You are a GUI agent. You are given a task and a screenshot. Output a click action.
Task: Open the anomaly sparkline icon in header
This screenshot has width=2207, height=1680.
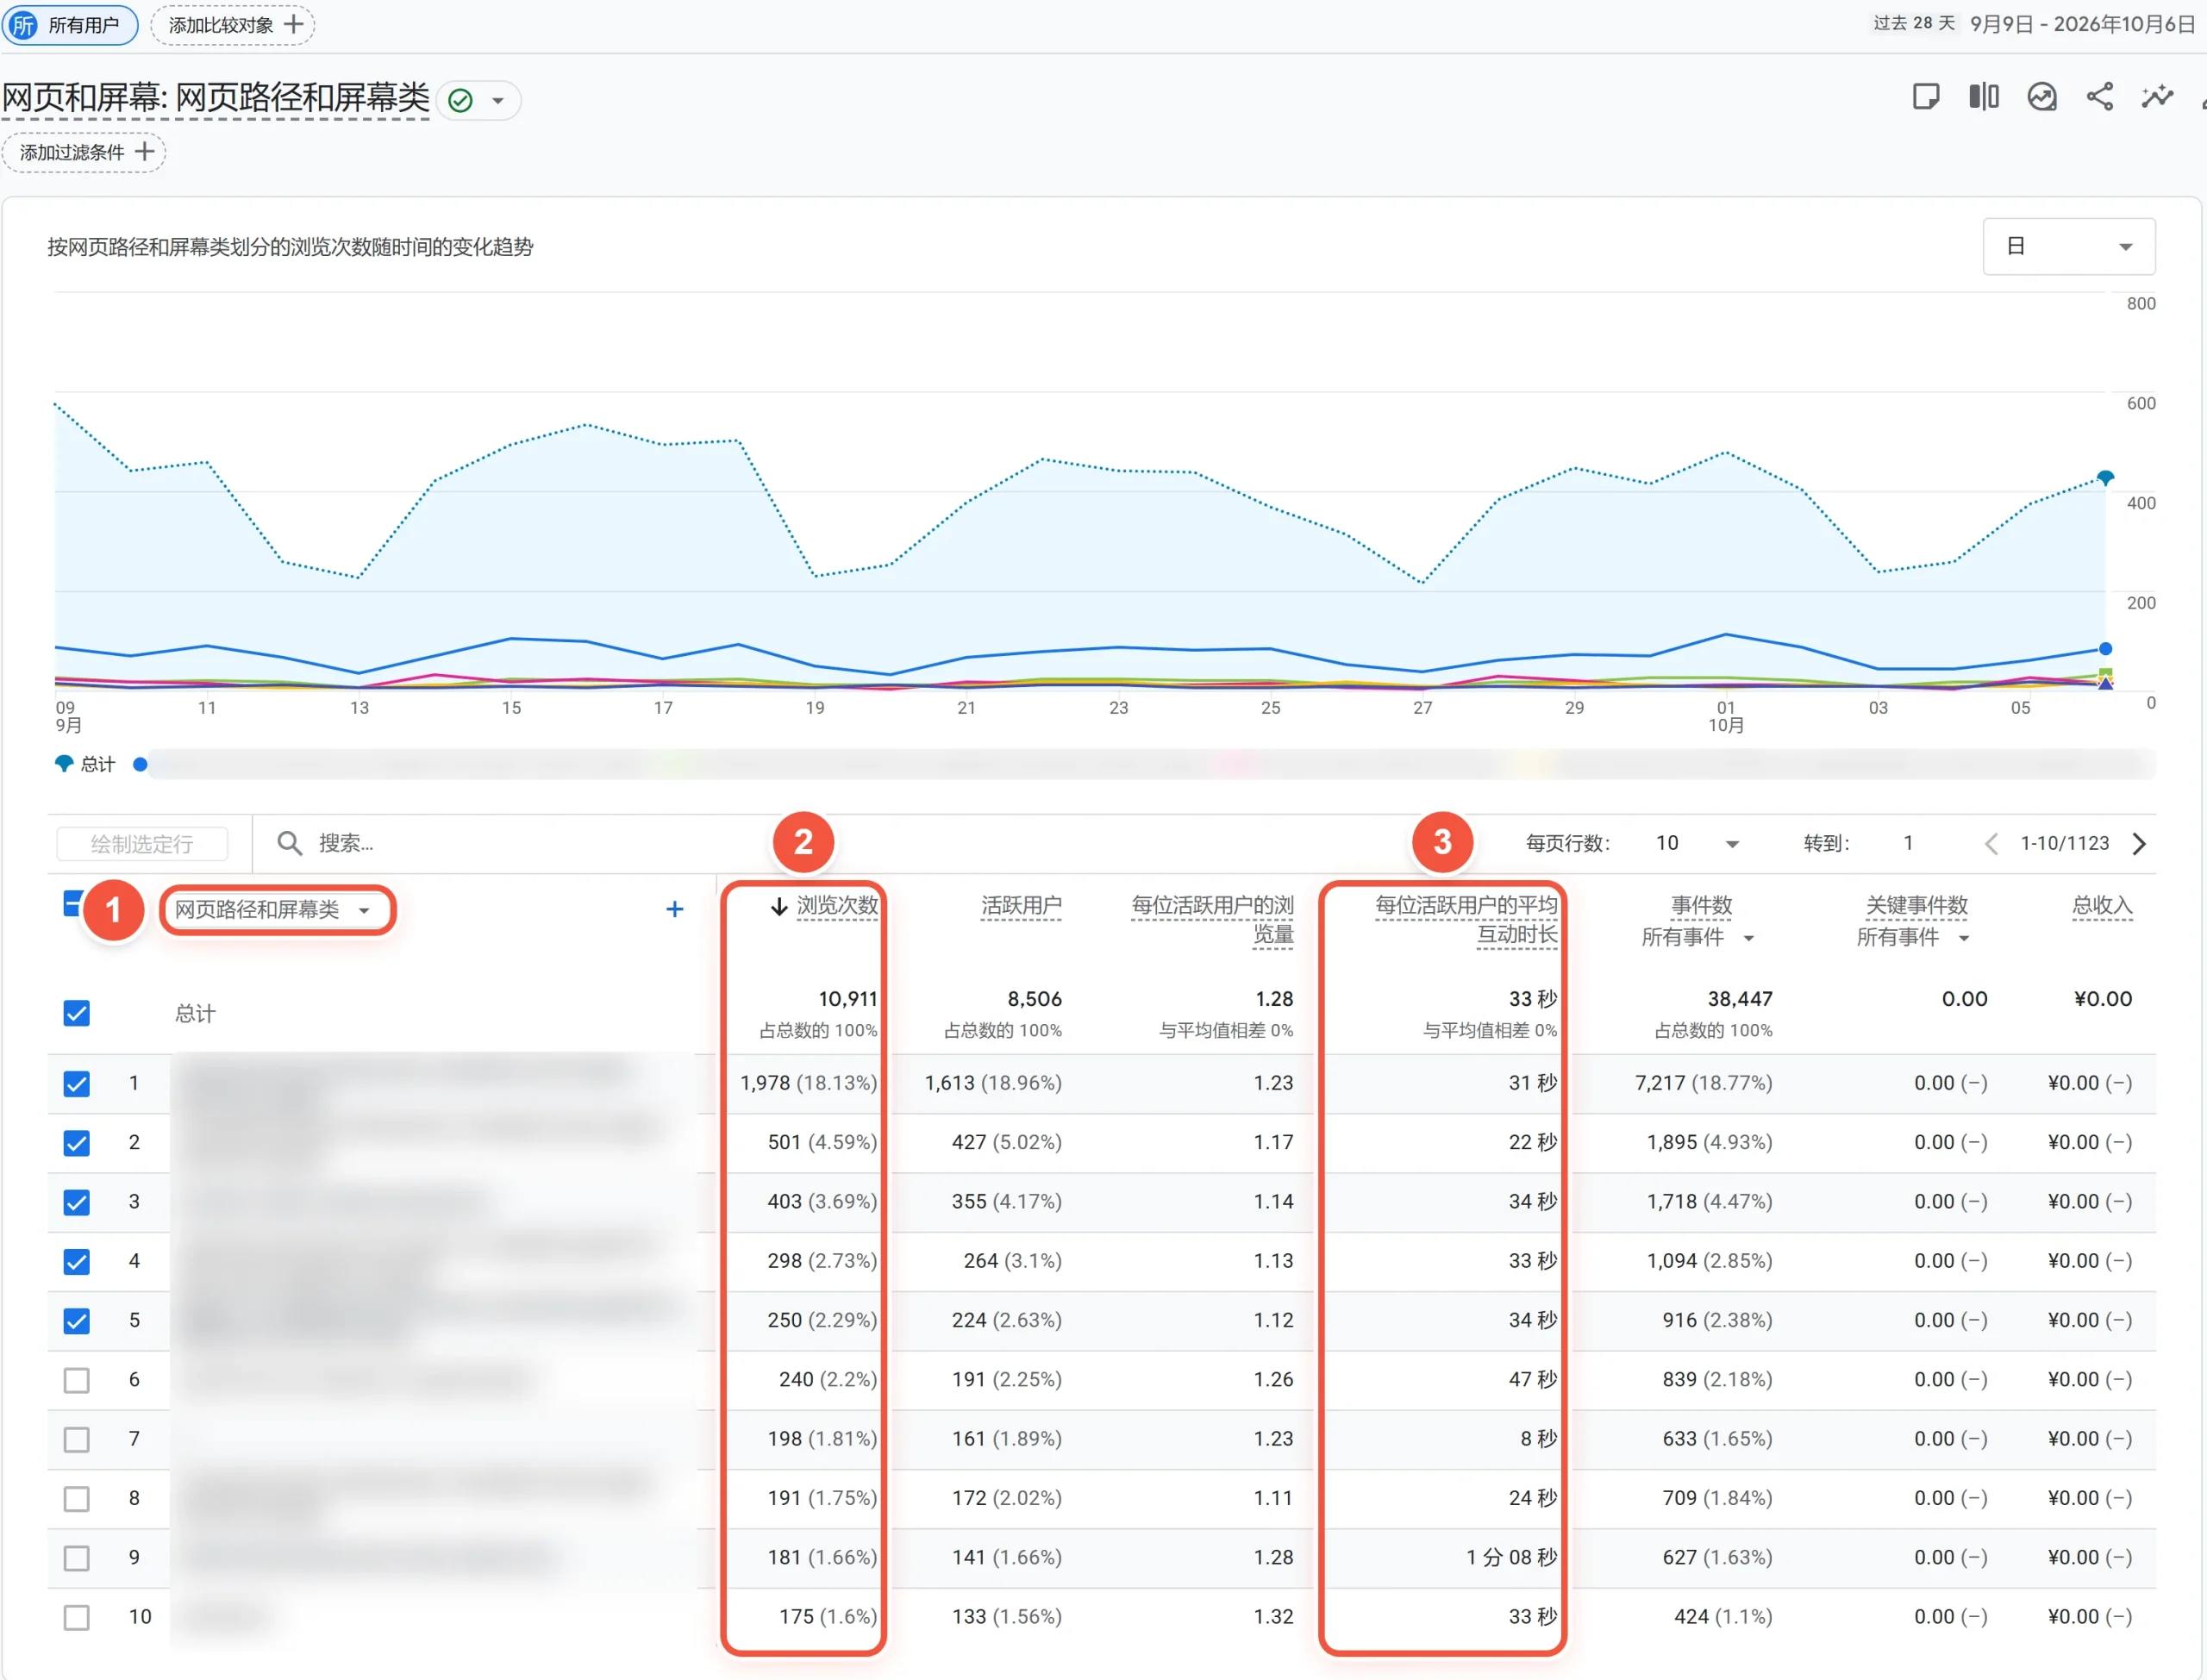pos(2157,97)
